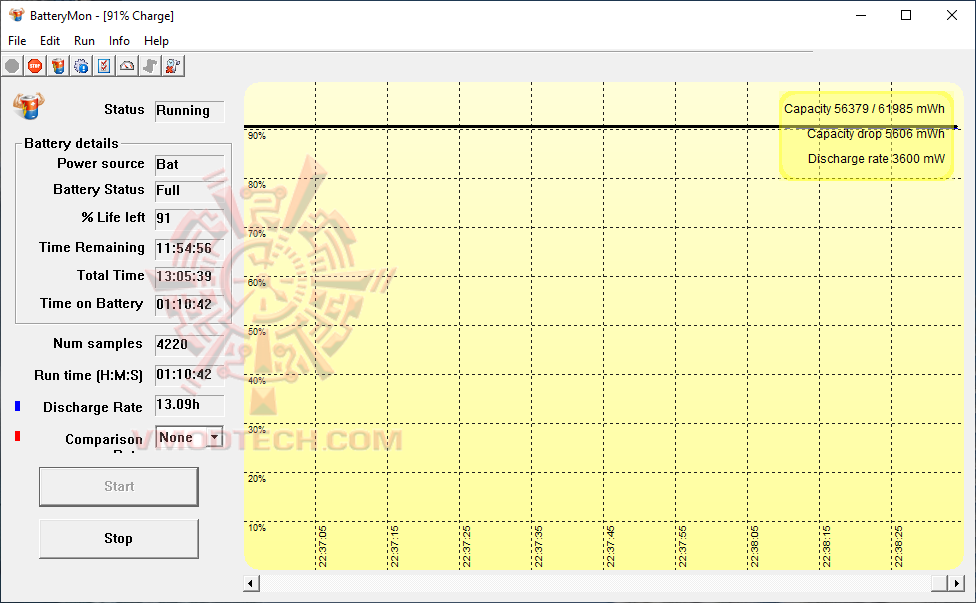
Task: Click the Discharge rate 3600 mW text
Action: [x=876, y=159]
